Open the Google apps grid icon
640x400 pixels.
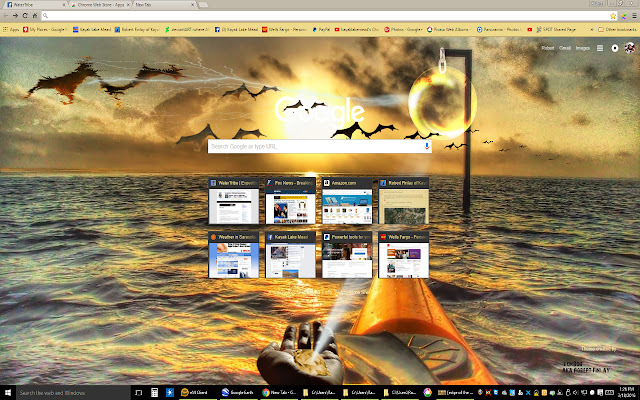(x=600, y=48)
